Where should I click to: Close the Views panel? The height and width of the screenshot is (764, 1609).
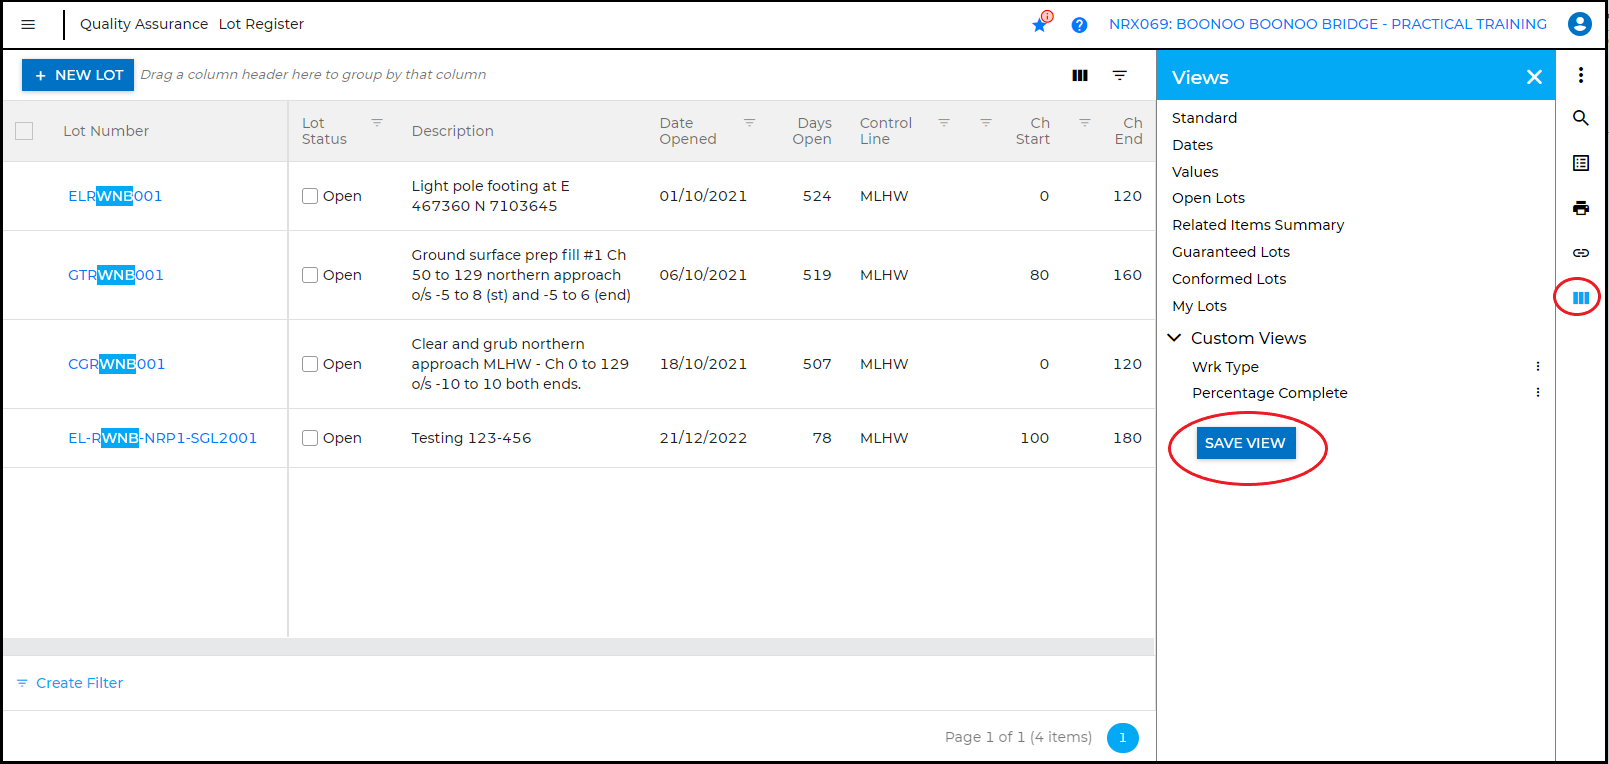[x=1534, y=77]
